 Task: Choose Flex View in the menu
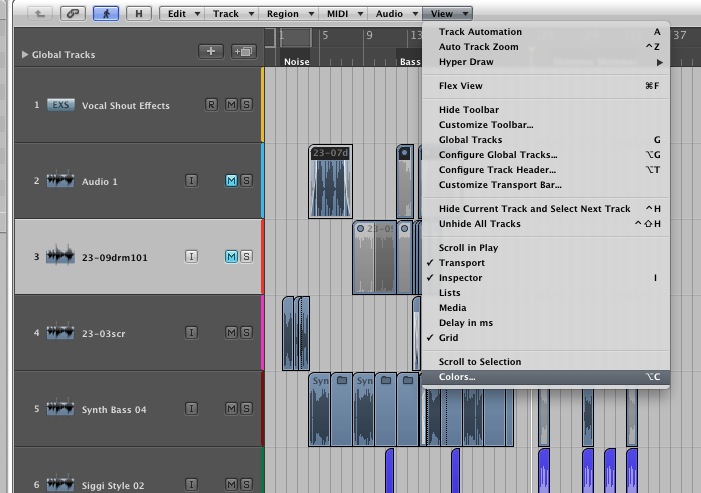click(546, 86)
